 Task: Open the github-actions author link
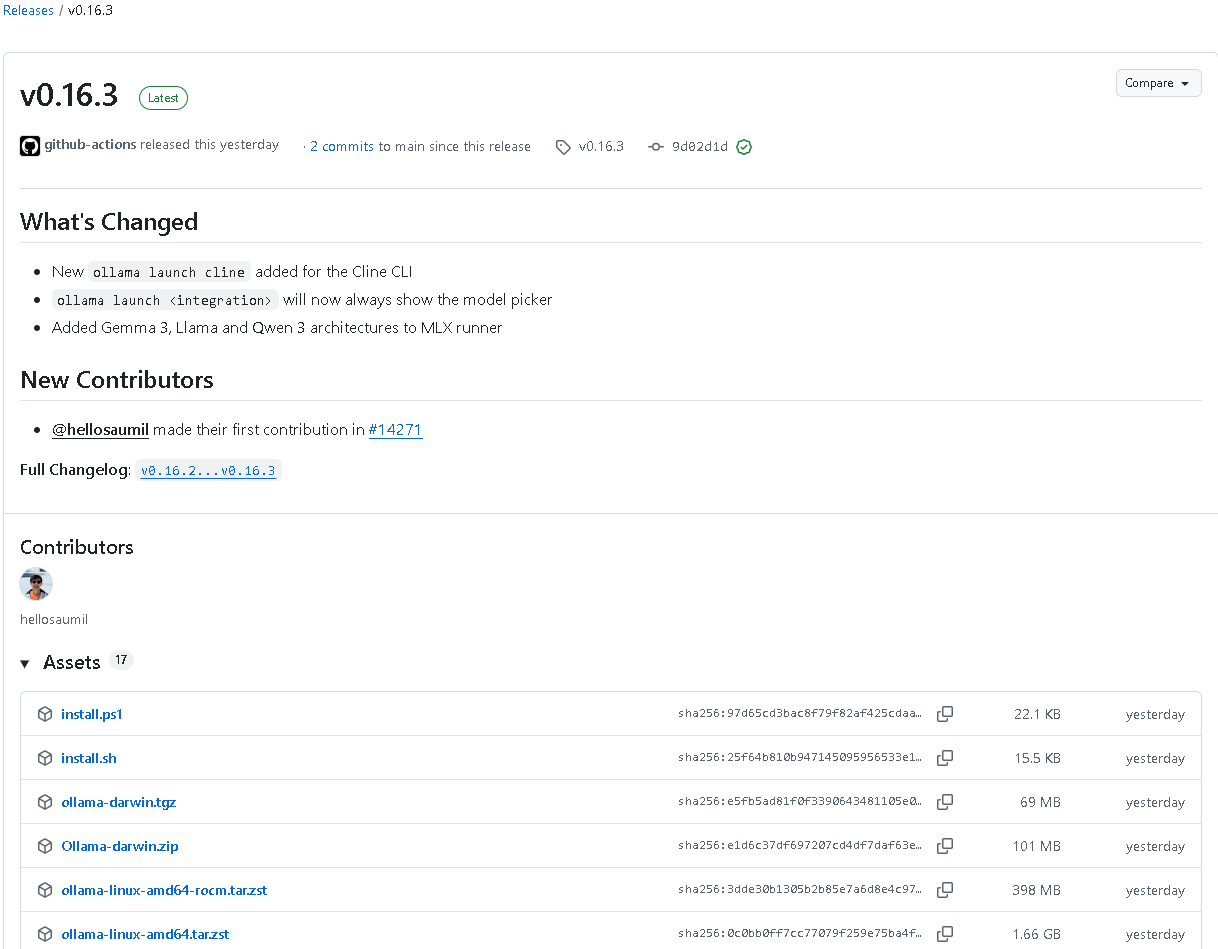90,145
